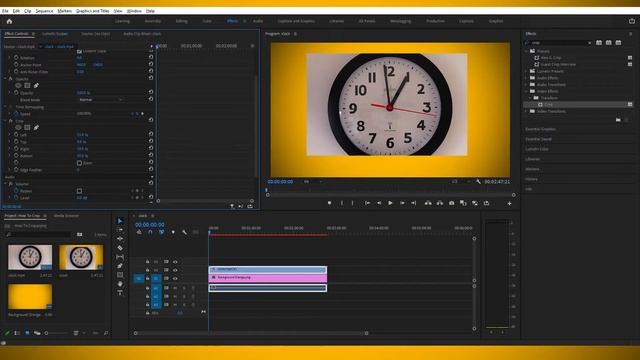Image resolution: width=640 pixels, height=360 pixels.
Task: Enable the Crop Zoom checkbox
Action: coord(79,163)
